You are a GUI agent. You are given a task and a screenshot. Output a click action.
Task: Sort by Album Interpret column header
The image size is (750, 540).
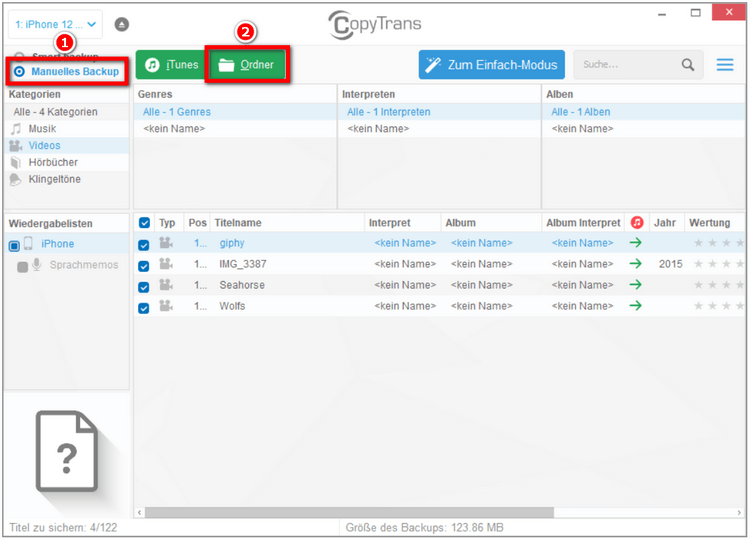583,223
